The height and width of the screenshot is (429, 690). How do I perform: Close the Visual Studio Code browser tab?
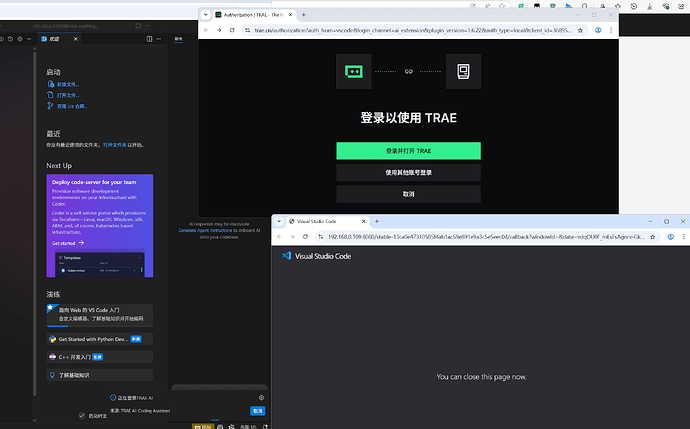363,221
